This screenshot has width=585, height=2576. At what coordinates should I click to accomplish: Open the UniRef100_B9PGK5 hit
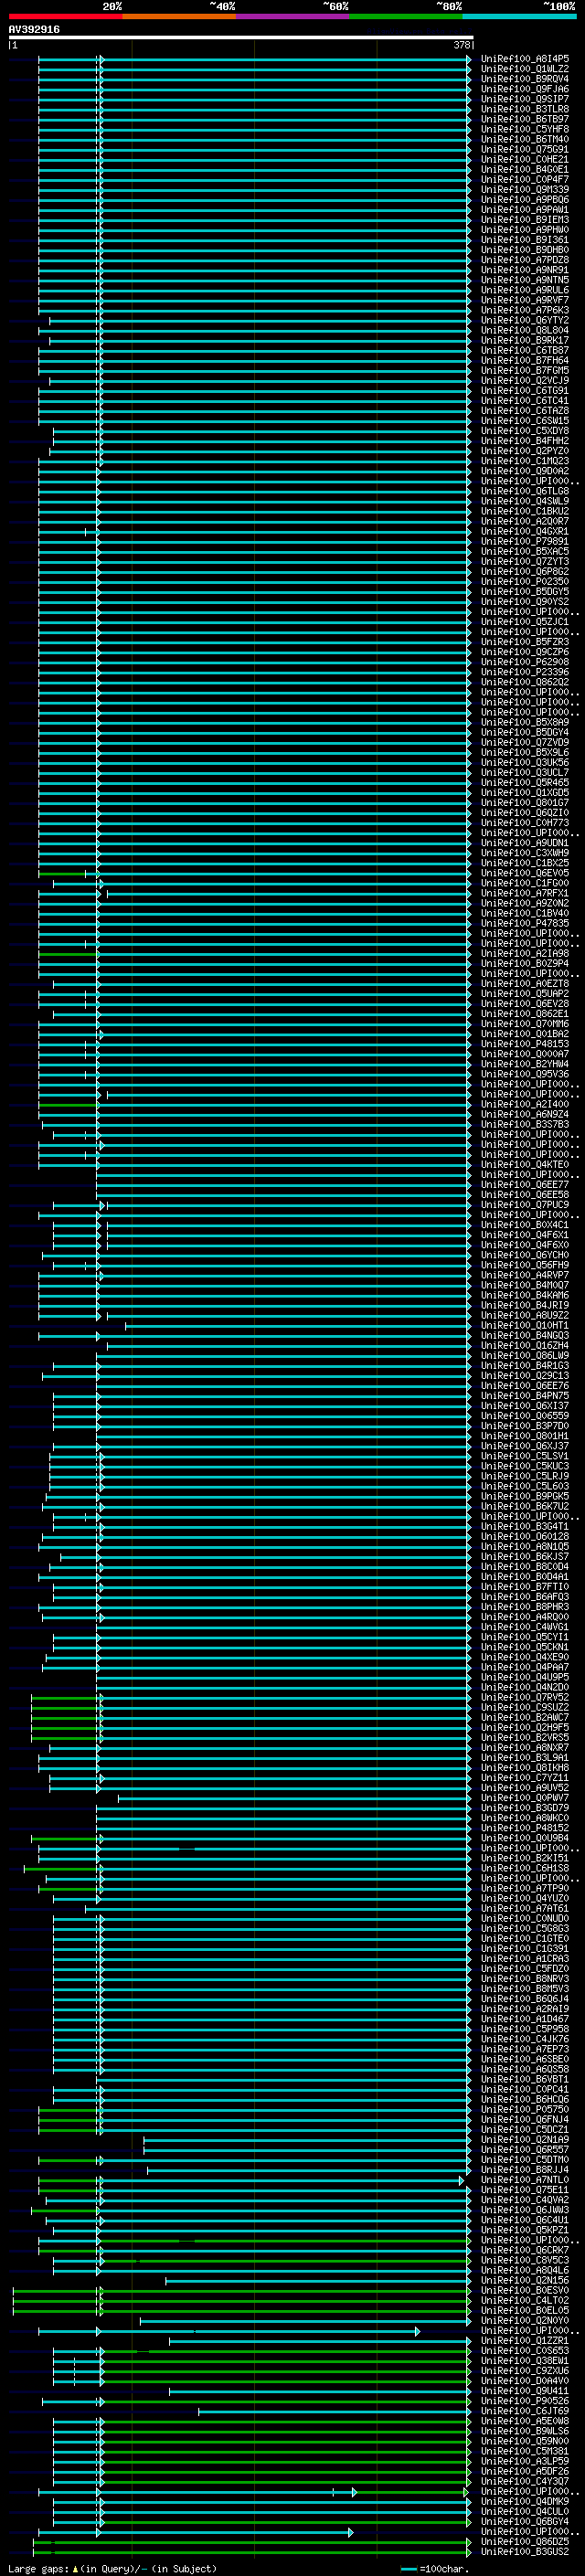(525, 1496)
